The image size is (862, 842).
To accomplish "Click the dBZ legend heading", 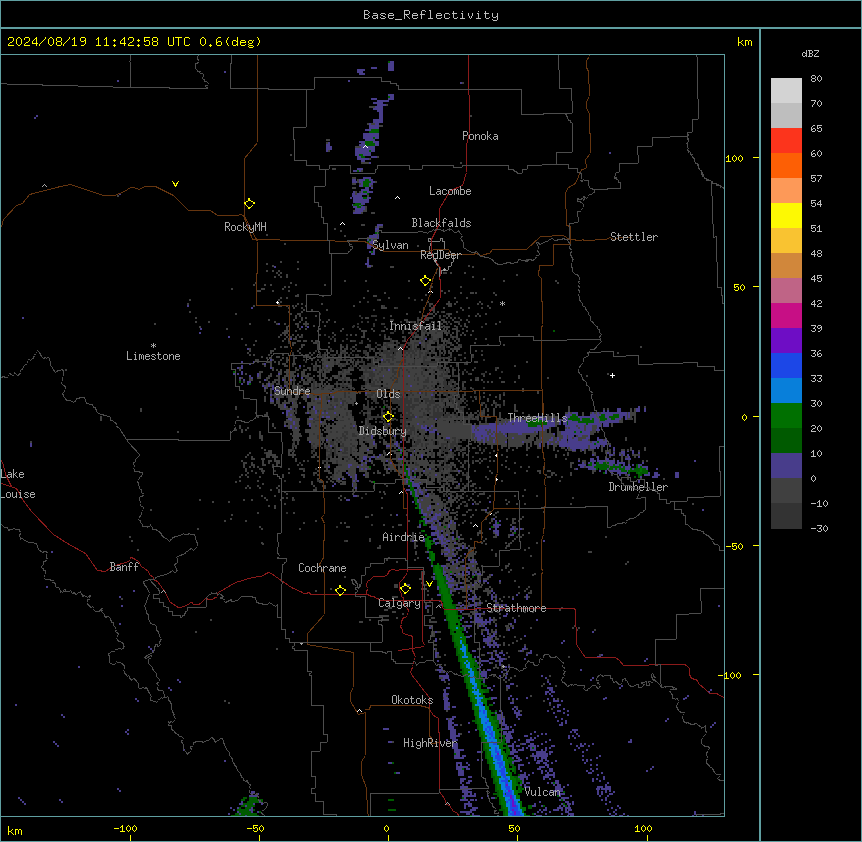I will coord(810,54).
